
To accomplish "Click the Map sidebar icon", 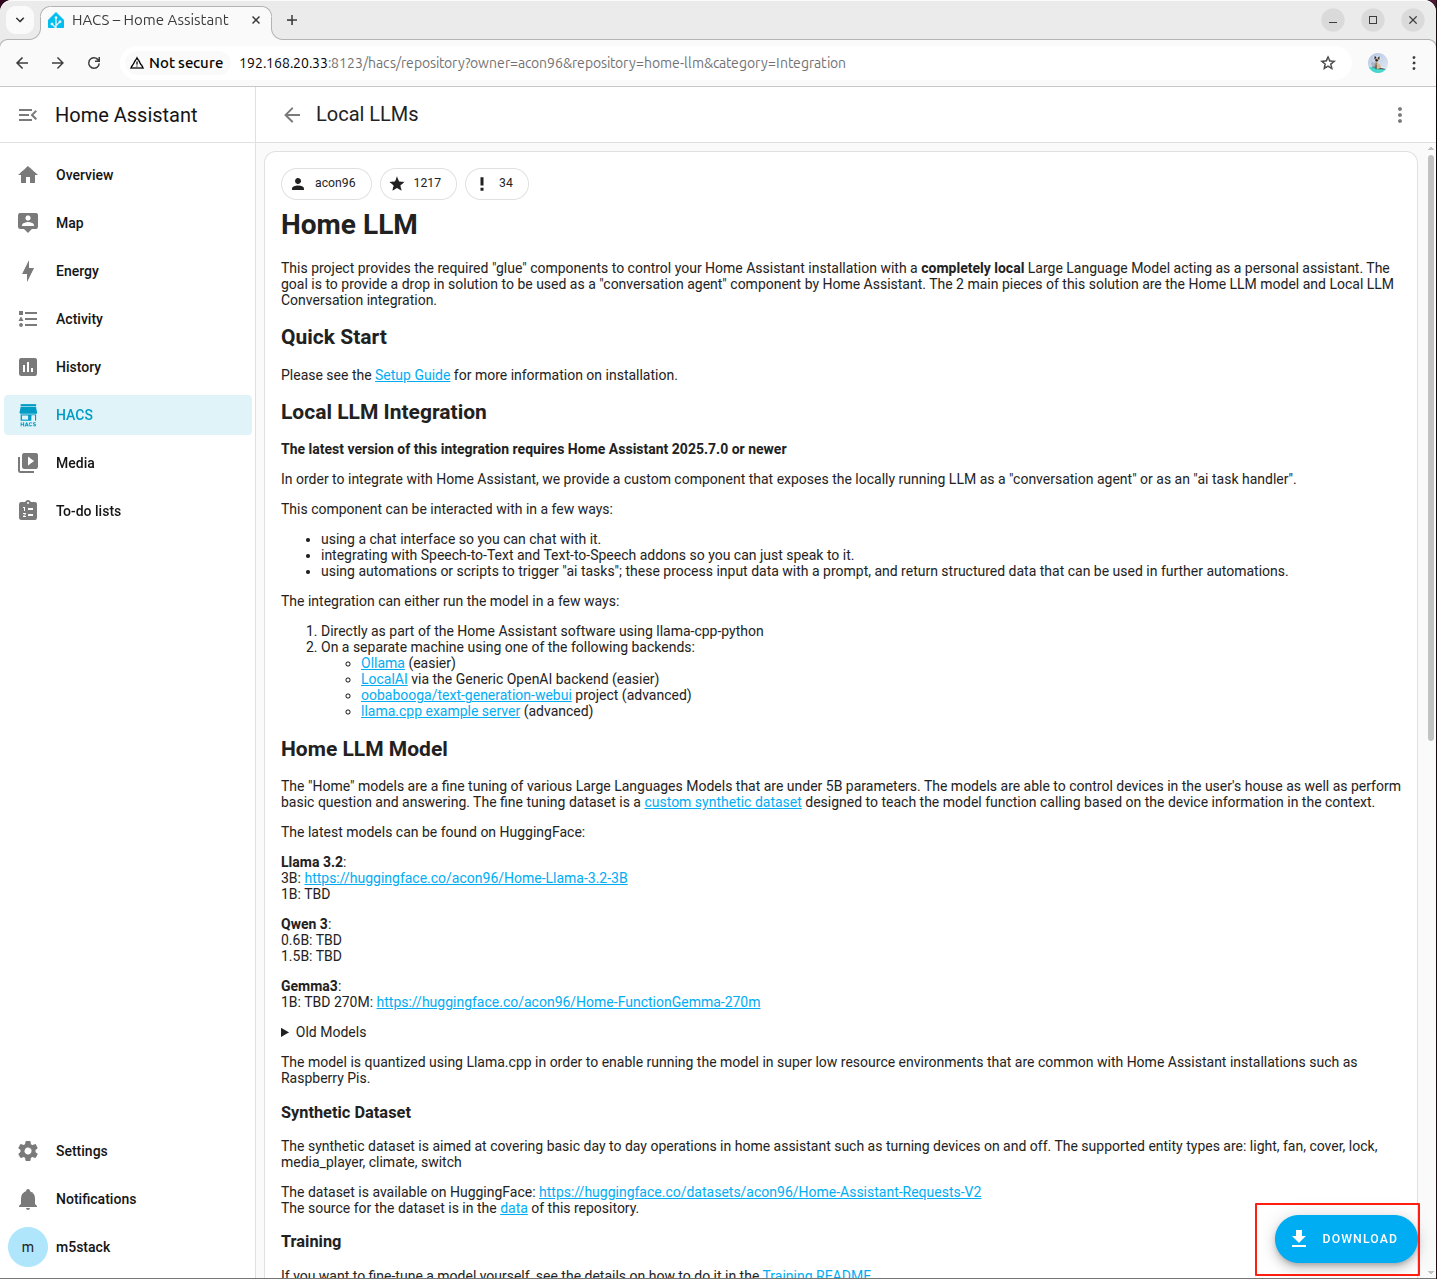I will [x=28, y=223].
